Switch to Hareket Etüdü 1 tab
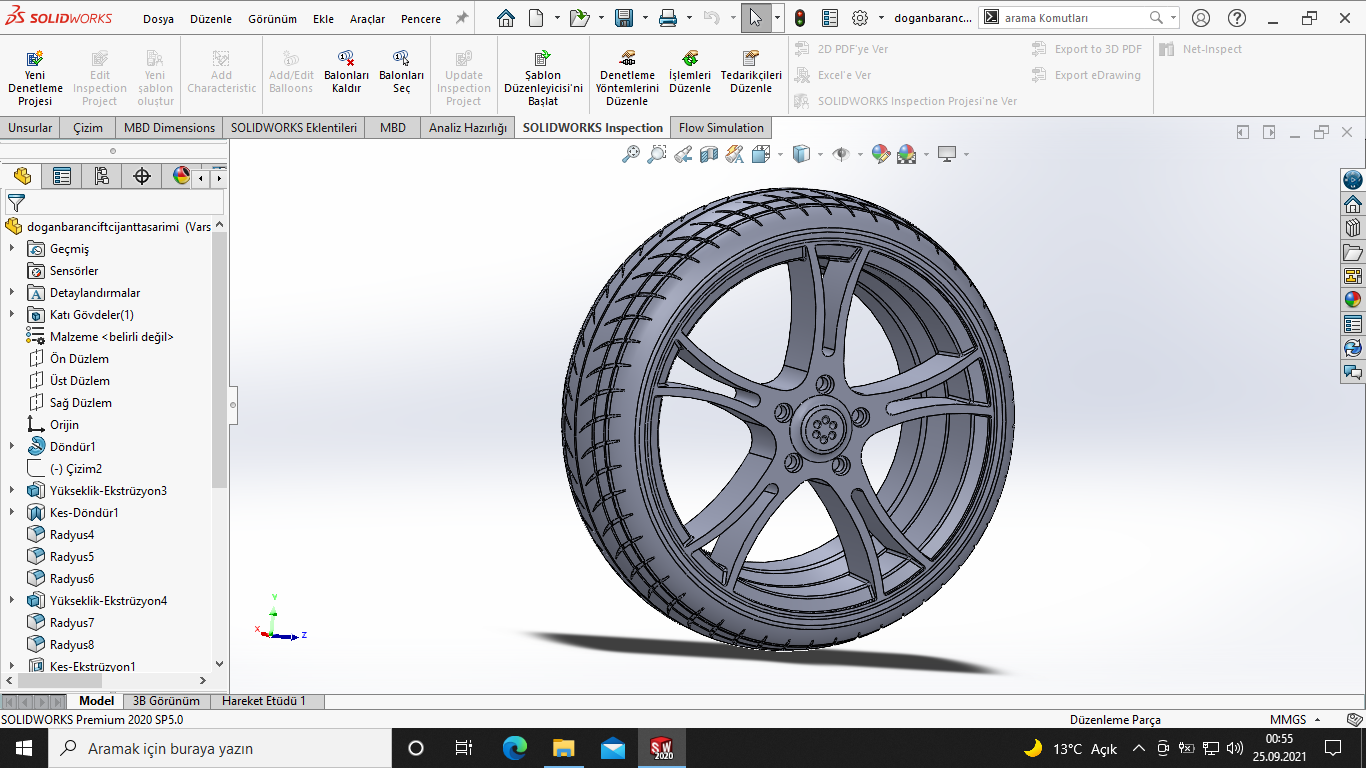 [x=264, y=701]
